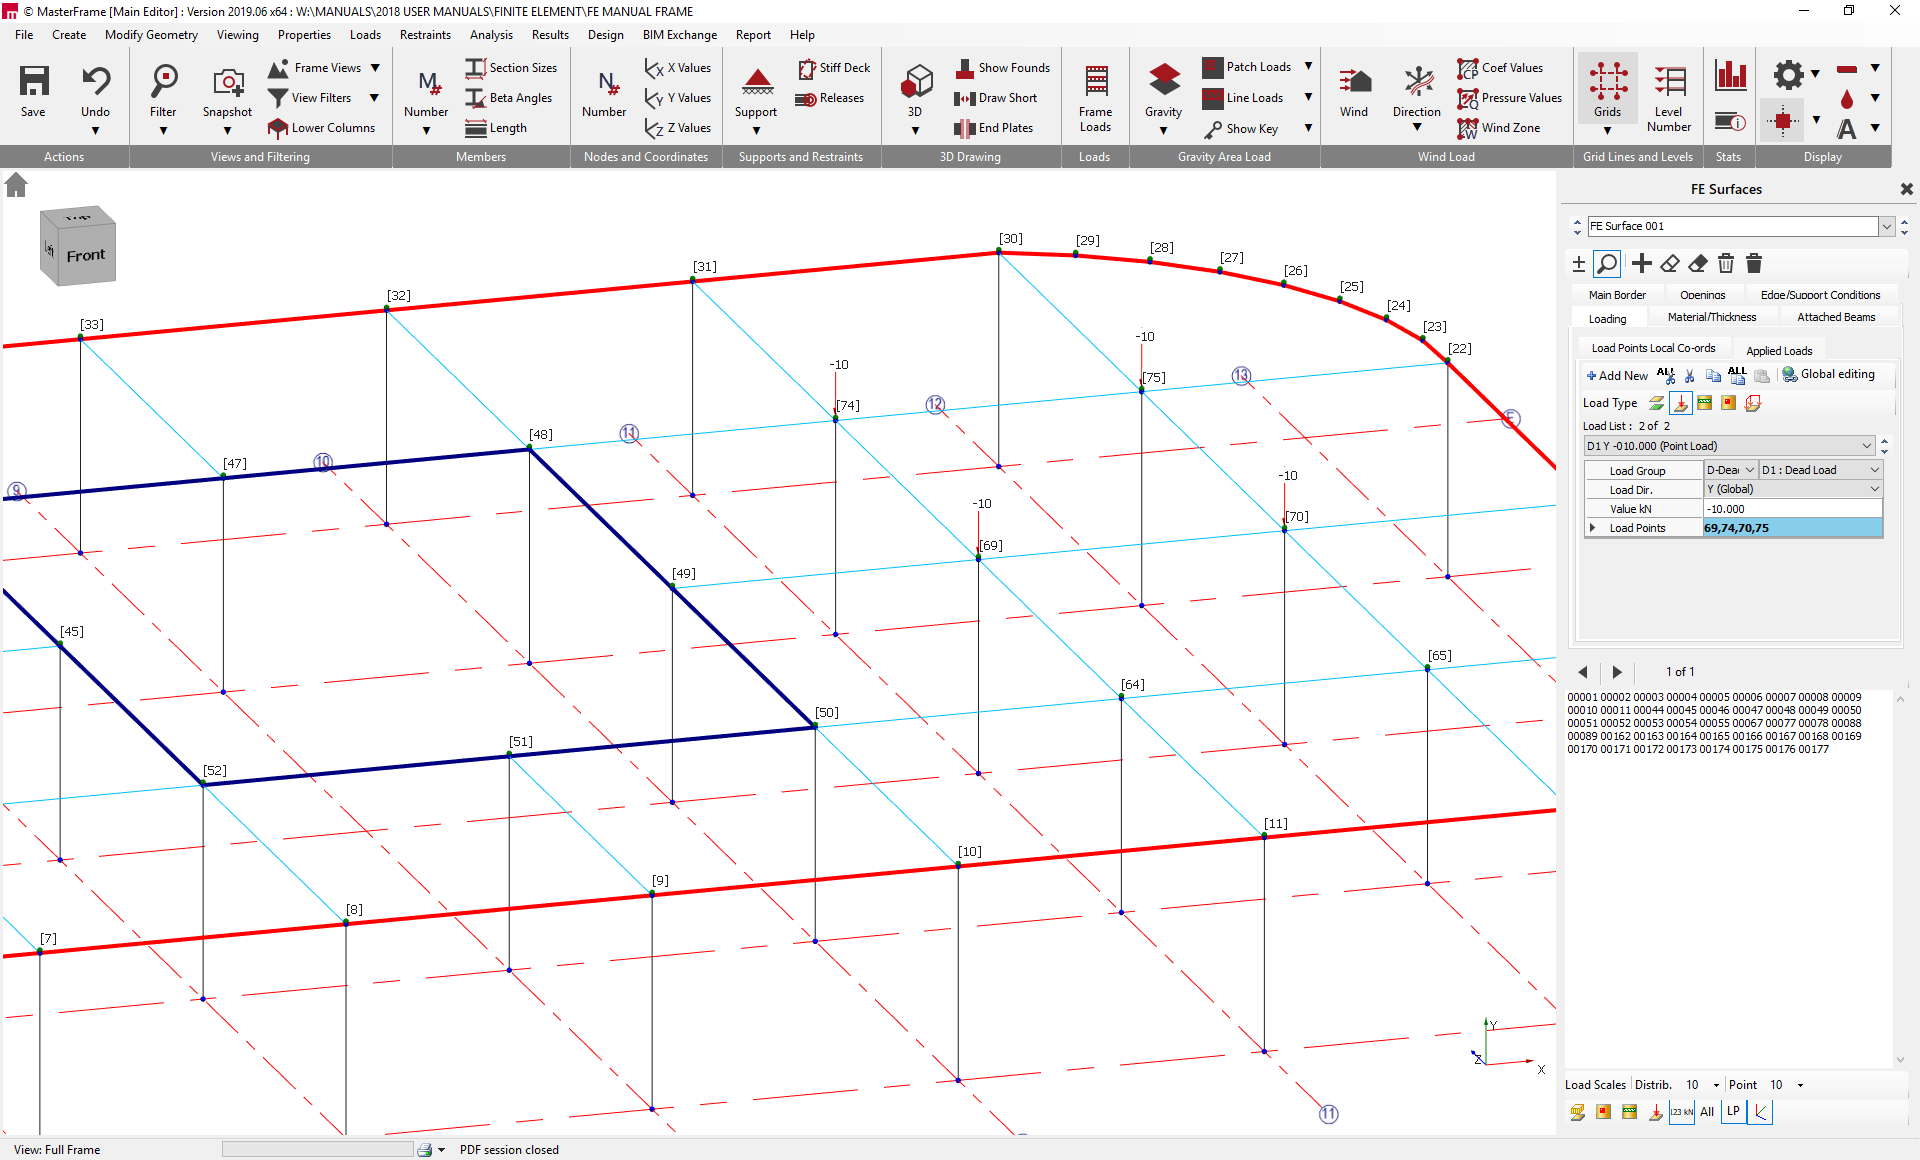Screen dimensions: 1920x1160
Task: Open the Load Points Local Co-ords tab
Action: pyautogui.click(x=1653, y=348)
